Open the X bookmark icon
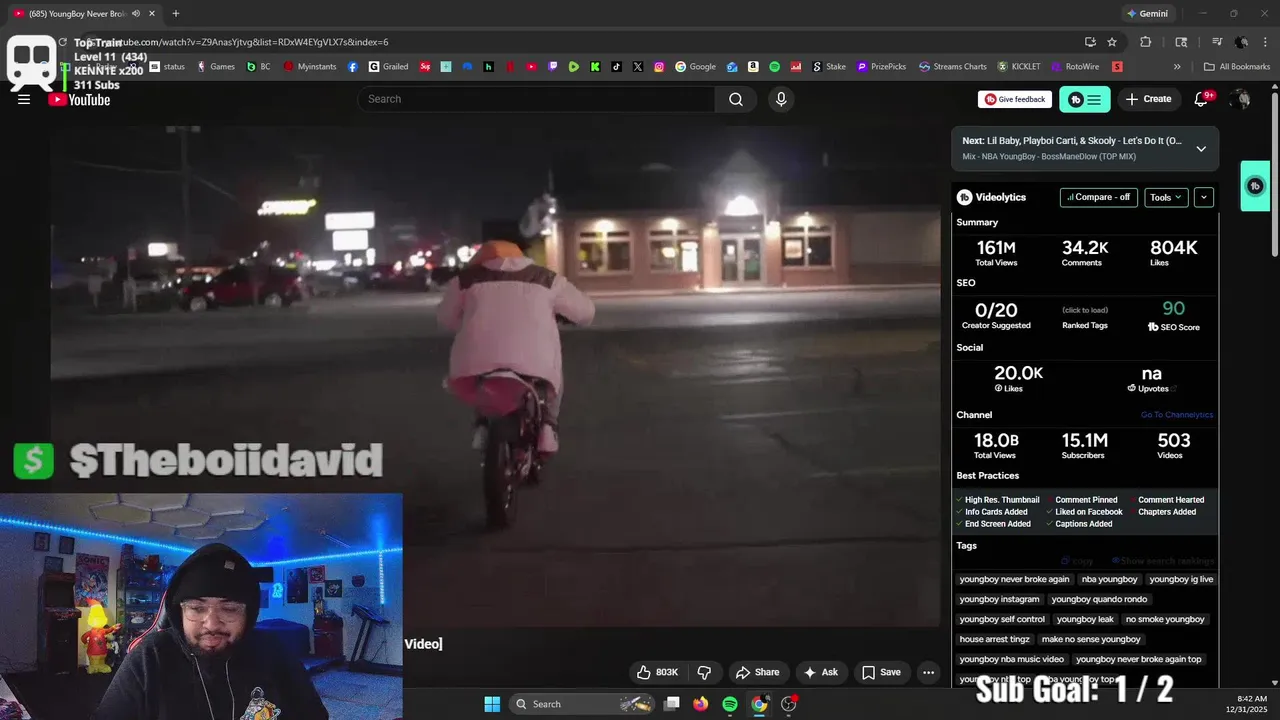 [638, 67]
